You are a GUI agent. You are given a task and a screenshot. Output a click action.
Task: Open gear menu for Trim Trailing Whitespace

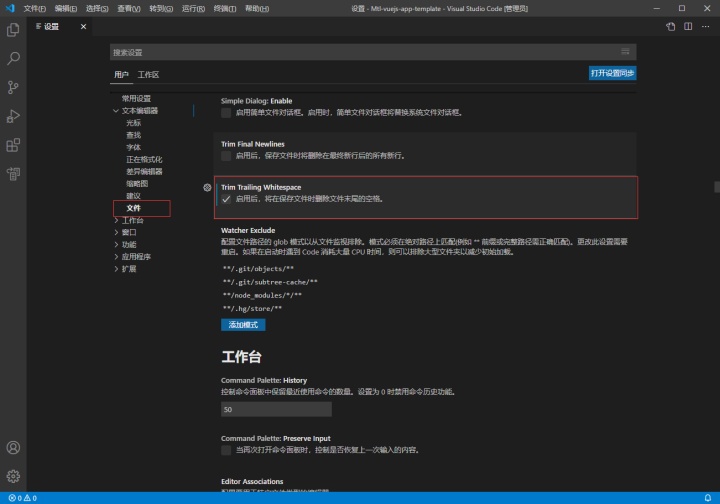pos(207,187)
